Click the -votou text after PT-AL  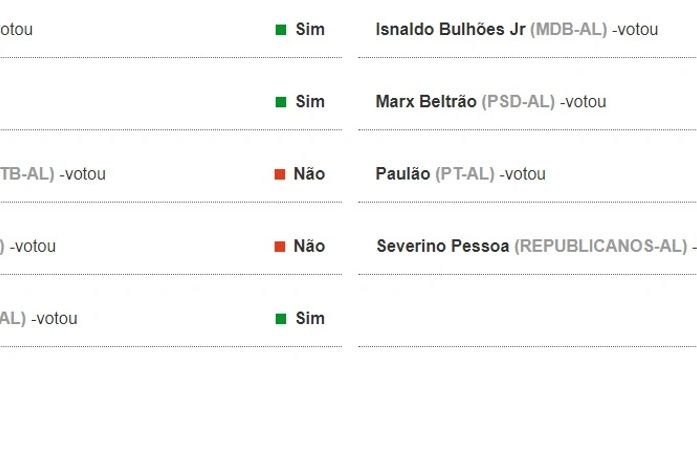pos(522,174)
